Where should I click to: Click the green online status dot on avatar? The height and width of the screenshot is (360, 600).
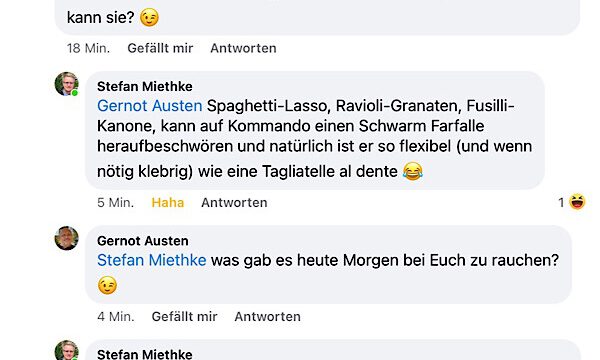pos(75,93)
